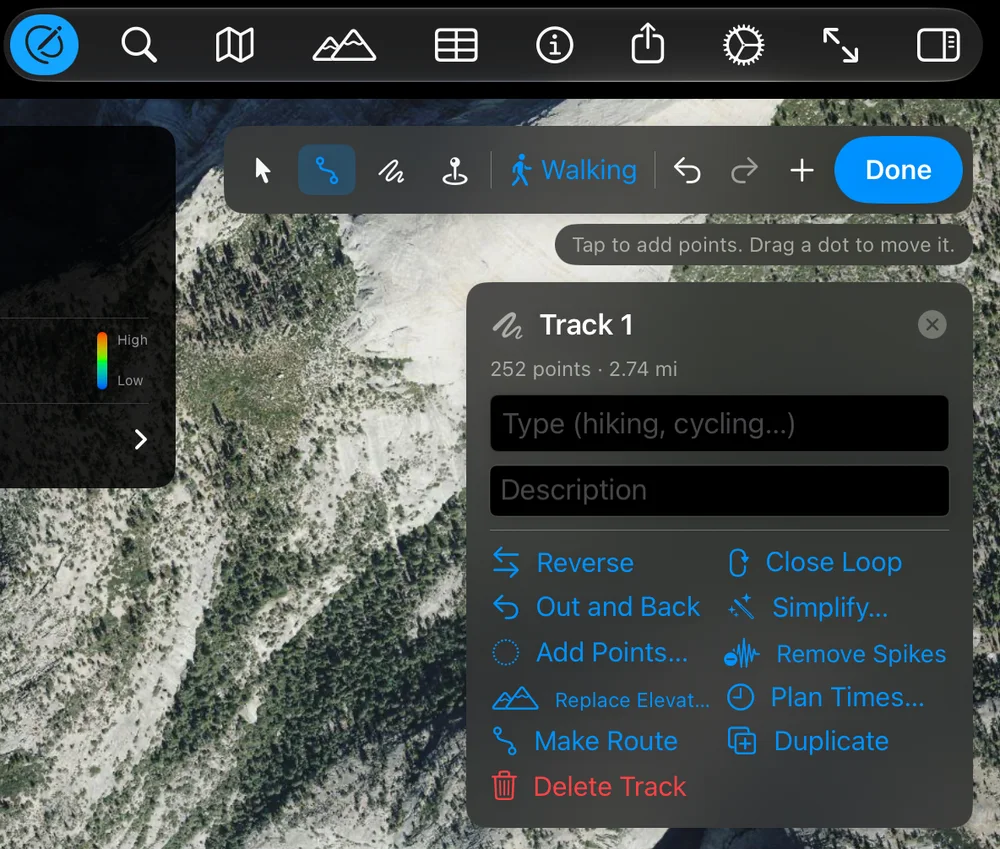Select the waypoint pin tool
1000x849 pixels.
coord(455,170)
